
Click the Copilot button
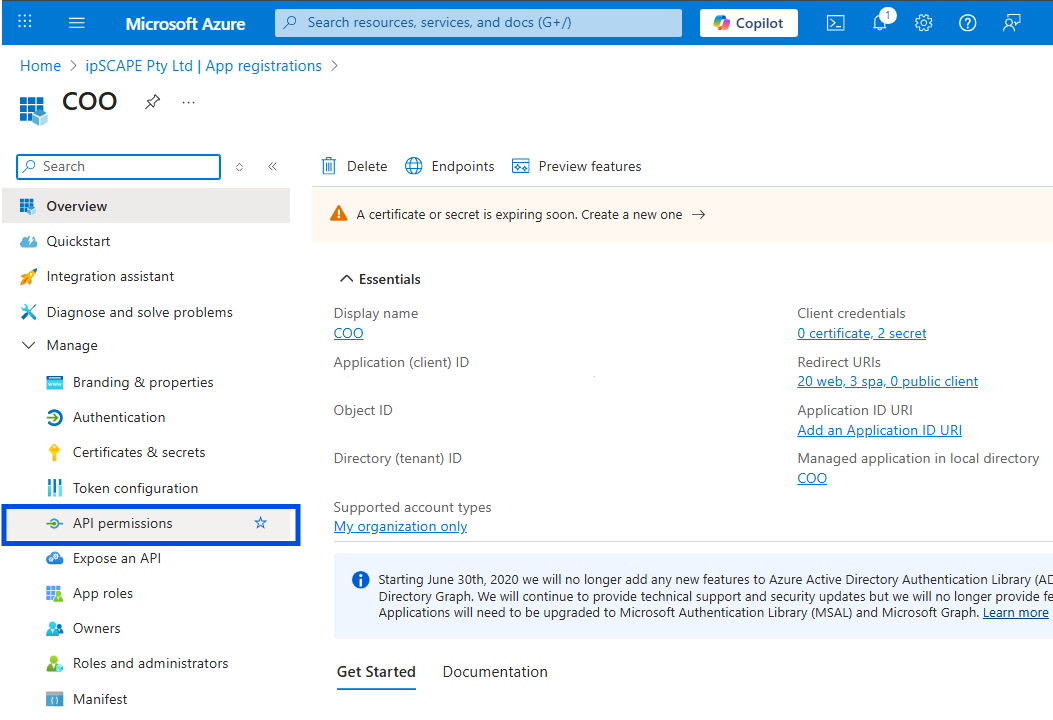[x=748, y=23]
